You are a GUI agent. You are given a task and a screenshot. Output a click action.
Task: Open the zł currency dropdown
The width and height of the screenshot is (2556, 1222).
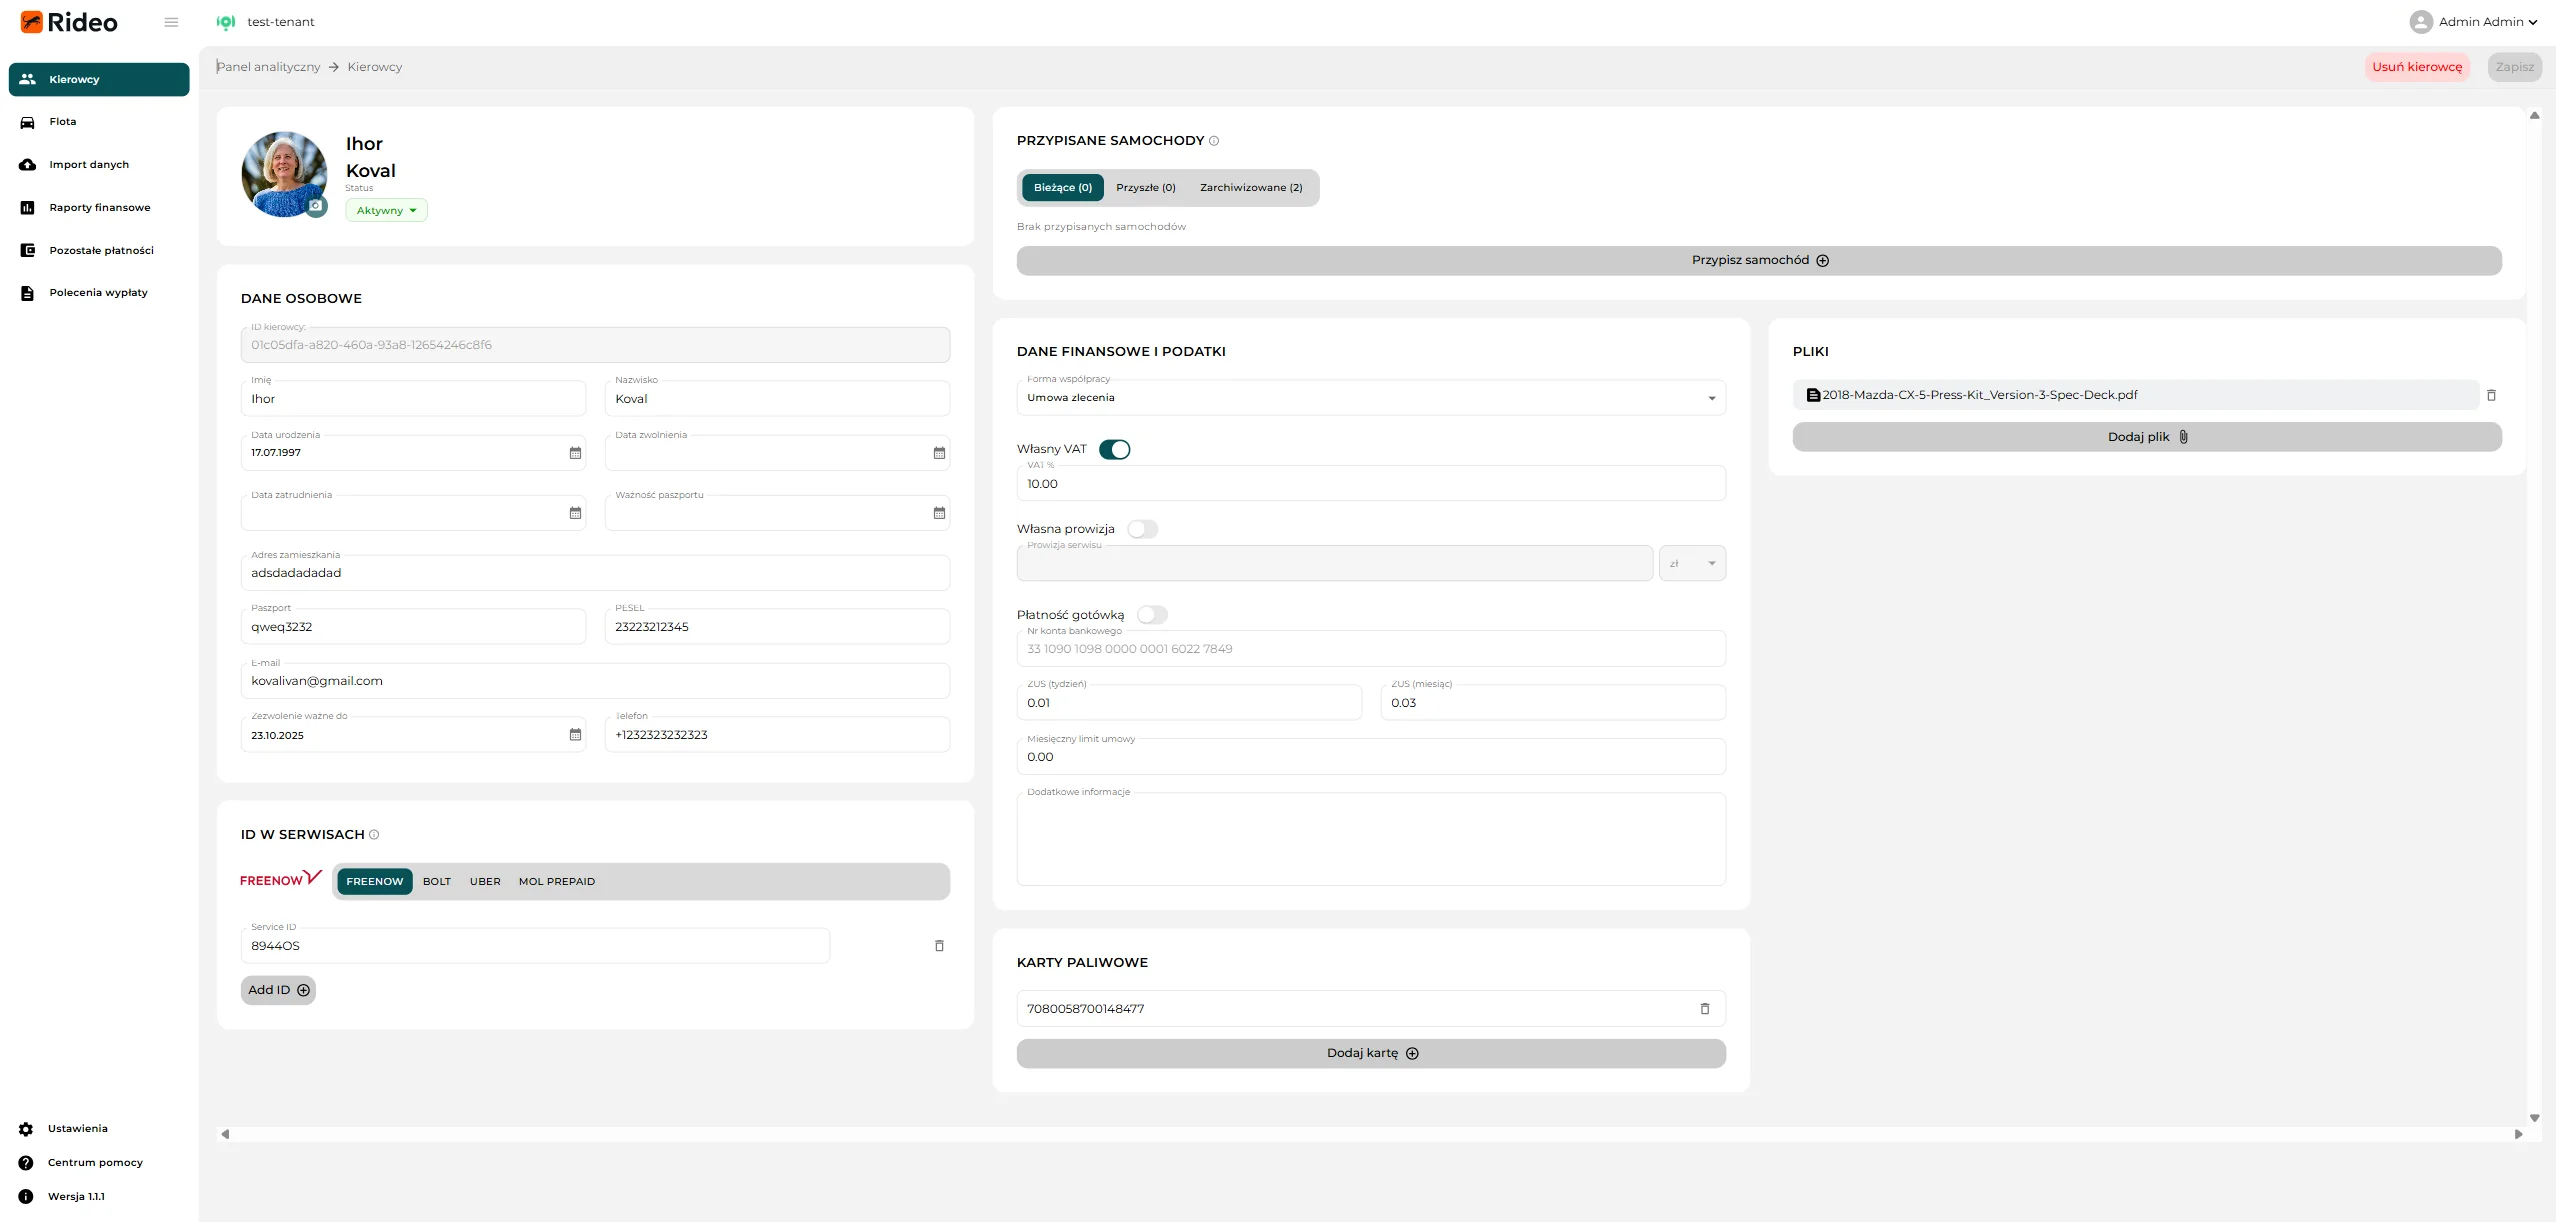pyautogui.click(x=1692, y=563)
